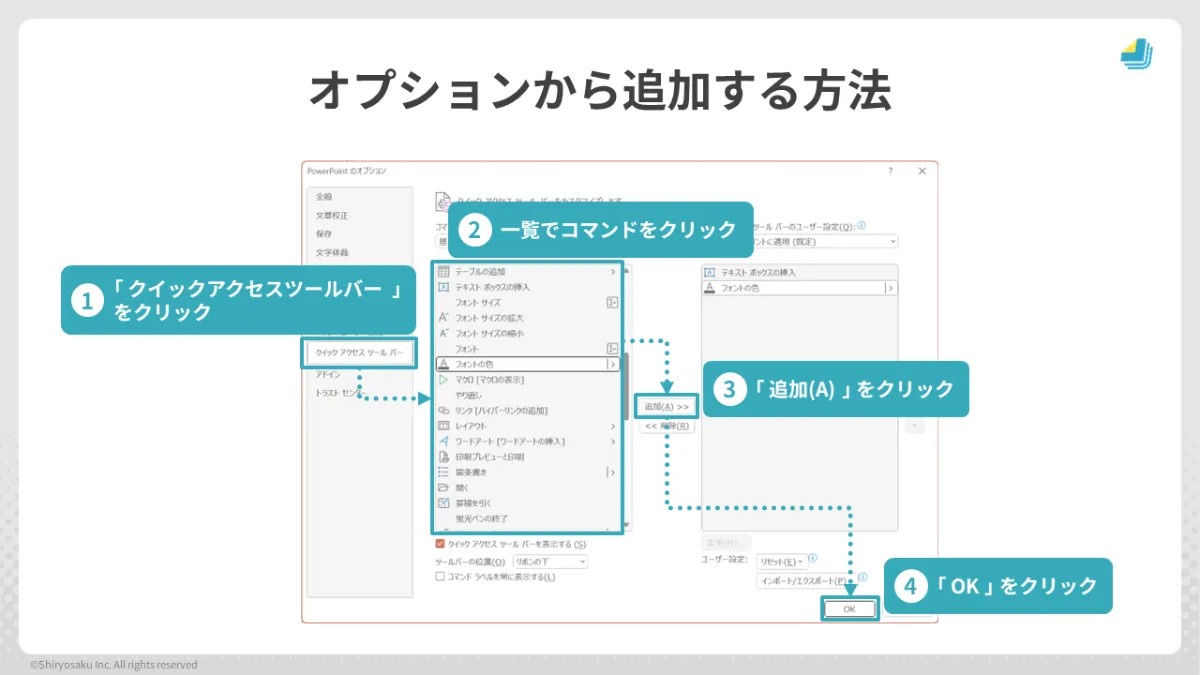Image resolution: width=1200 pixels, height=675 pixels.
Task: Select the フォント row in the command list
Action: point(528,348)
